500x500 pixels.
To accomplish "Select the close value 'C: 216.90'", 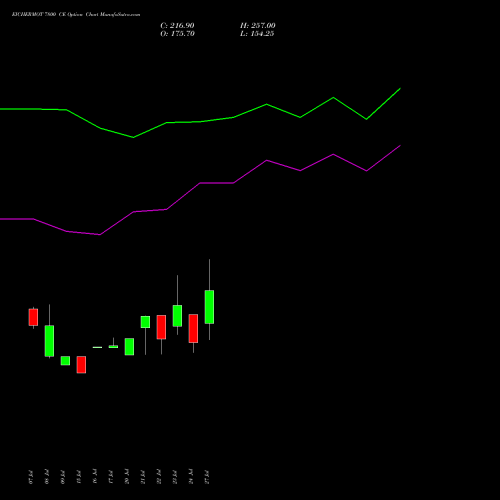I will click(x=177, y=26).
